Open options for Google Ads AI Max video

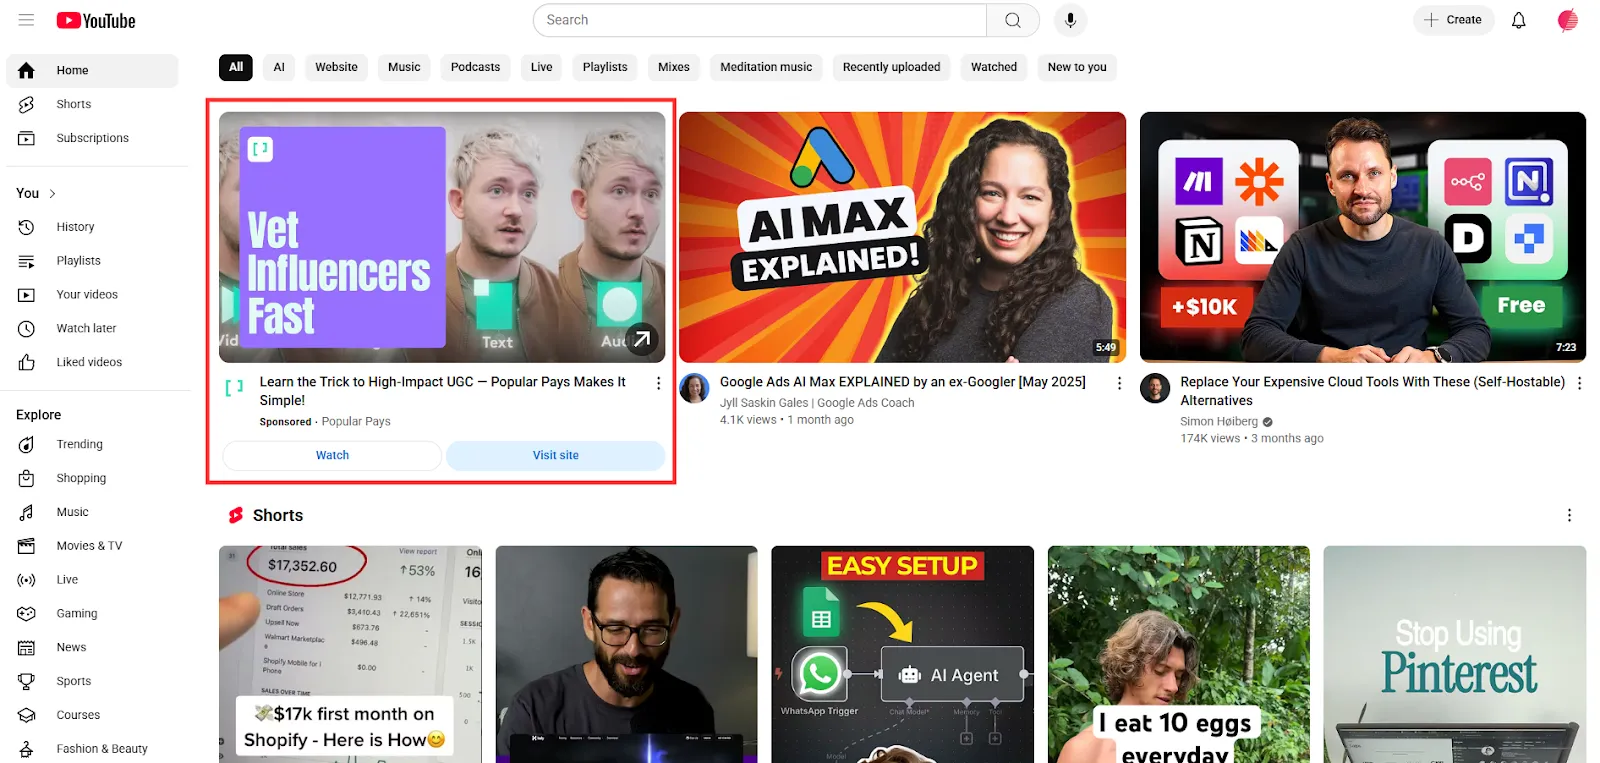pos(1119,383)
